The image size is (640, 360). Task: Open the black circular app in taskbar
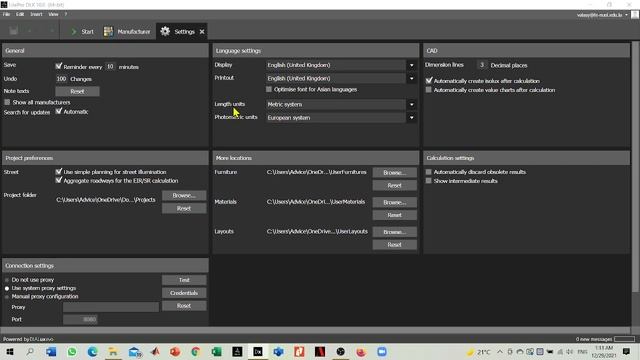(x=340, y=351)
